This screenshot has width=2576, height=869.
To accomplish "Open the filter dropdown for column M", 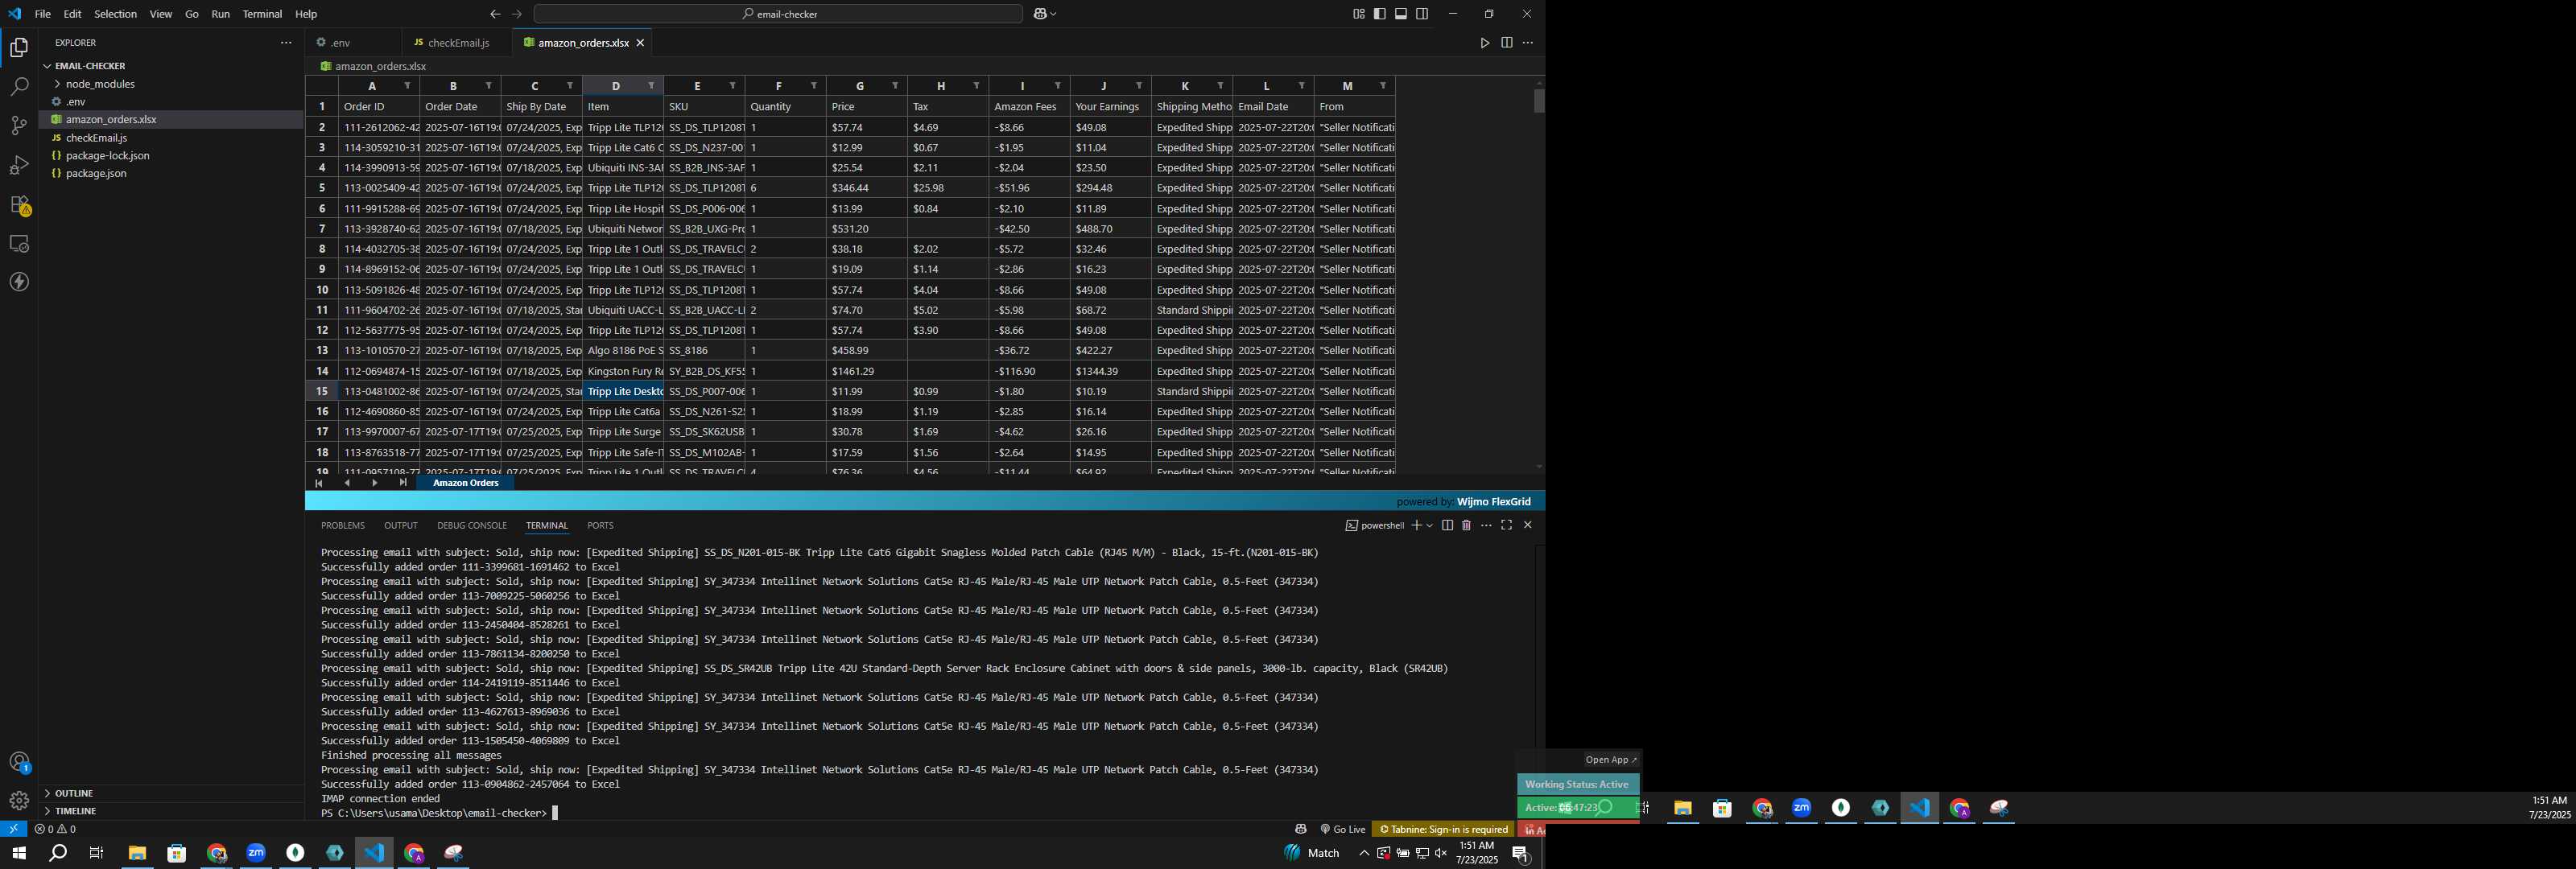I will click(x=1383, y=86).
